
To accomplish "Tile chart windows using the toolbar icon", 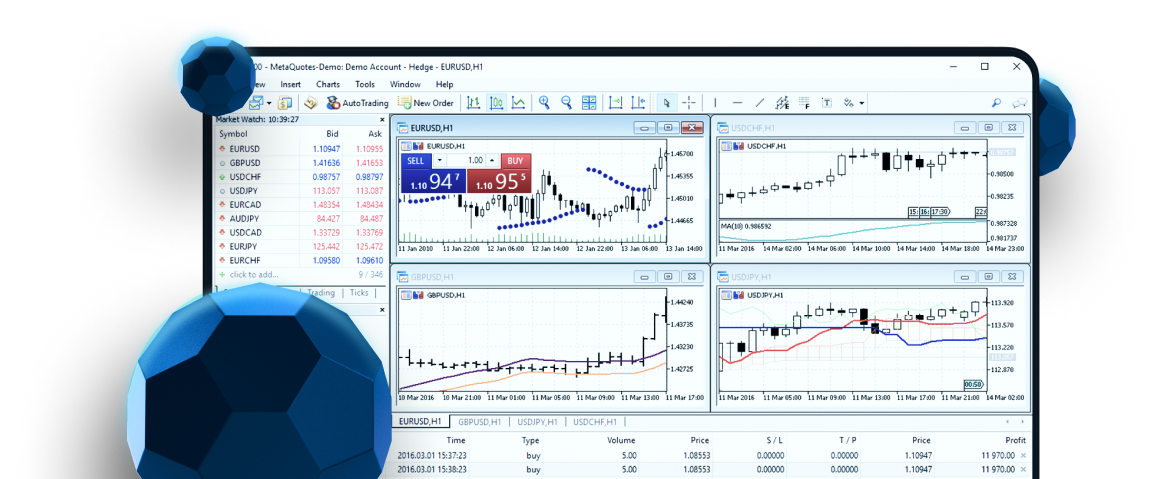I will pyautogui.click(x=590, y=103).
